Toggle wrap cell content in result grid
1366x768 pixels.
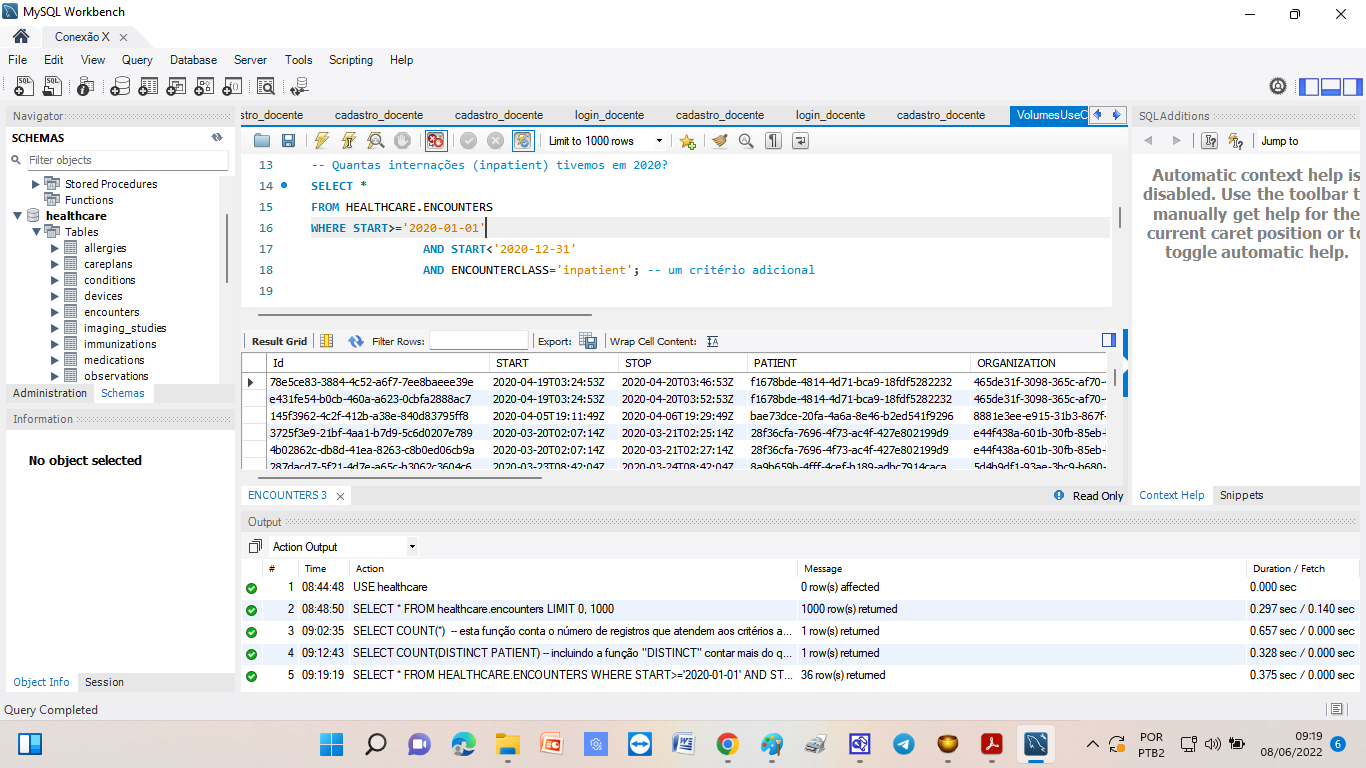tap(712, 341)
